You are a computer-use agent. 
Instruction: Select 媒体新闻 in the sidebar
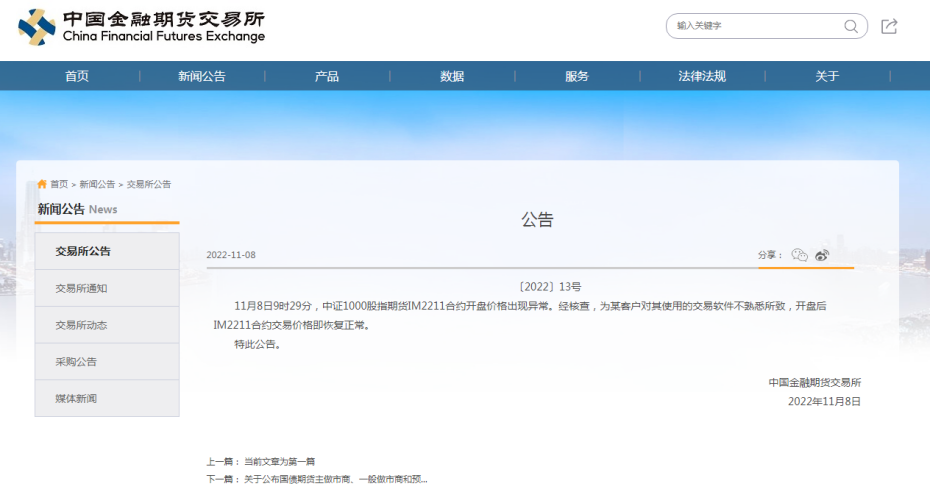(107, 398)
